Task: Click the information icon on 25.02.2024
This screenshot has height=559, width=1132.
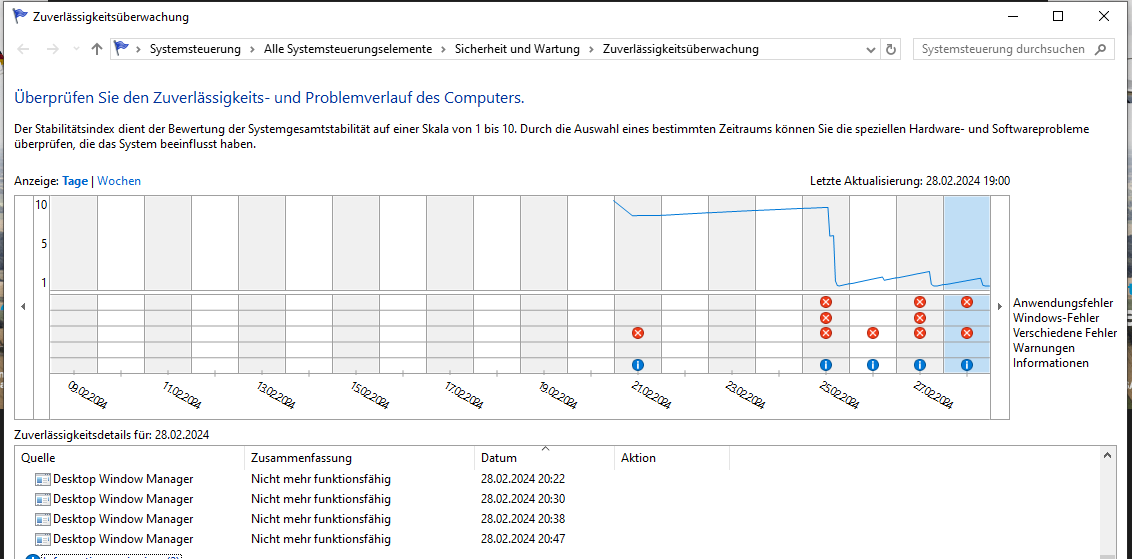Action: 826,365
